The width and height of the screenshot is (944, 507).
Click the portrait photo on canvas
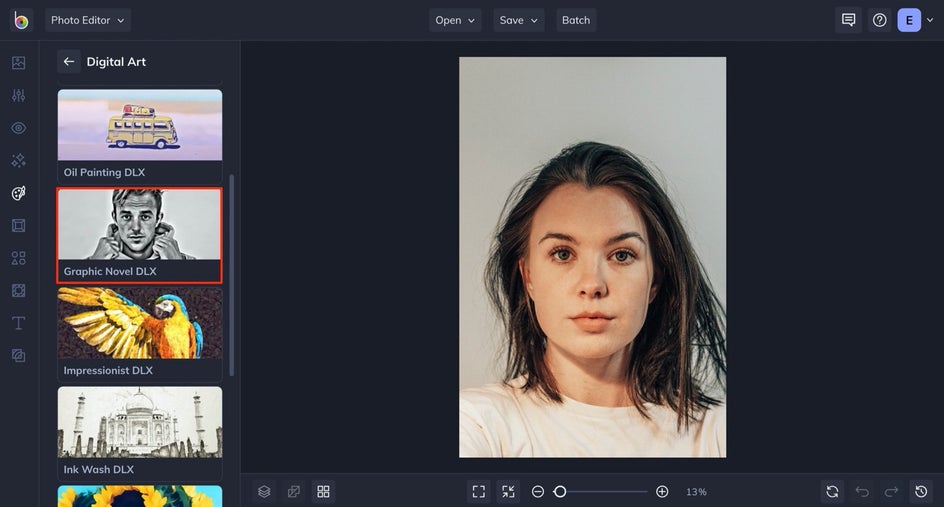pos(592,257)
